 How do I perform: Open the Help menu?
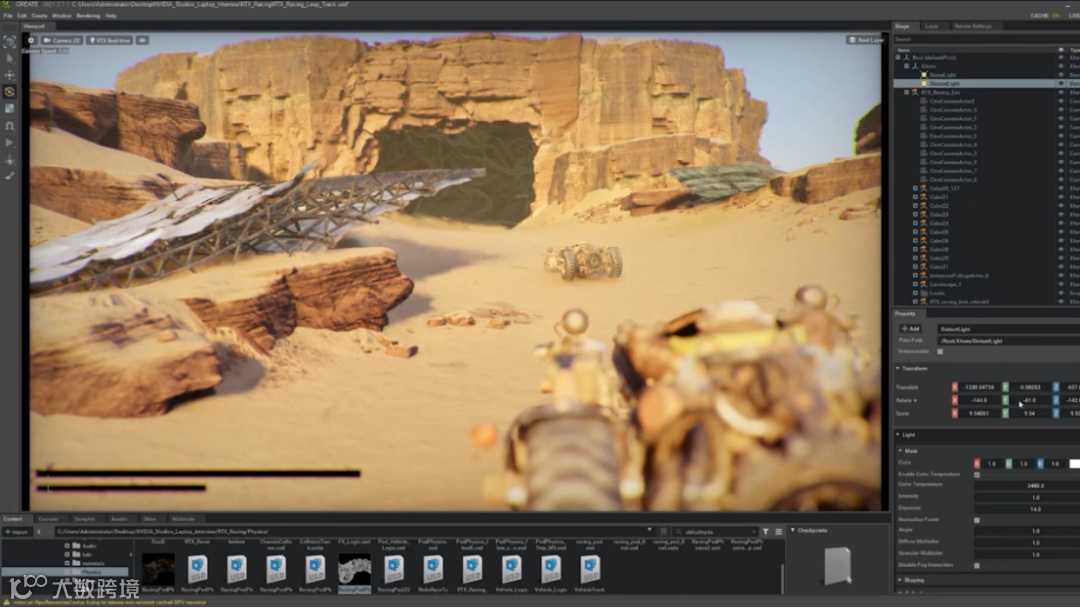pyautogui.click(x=110, y=15)
